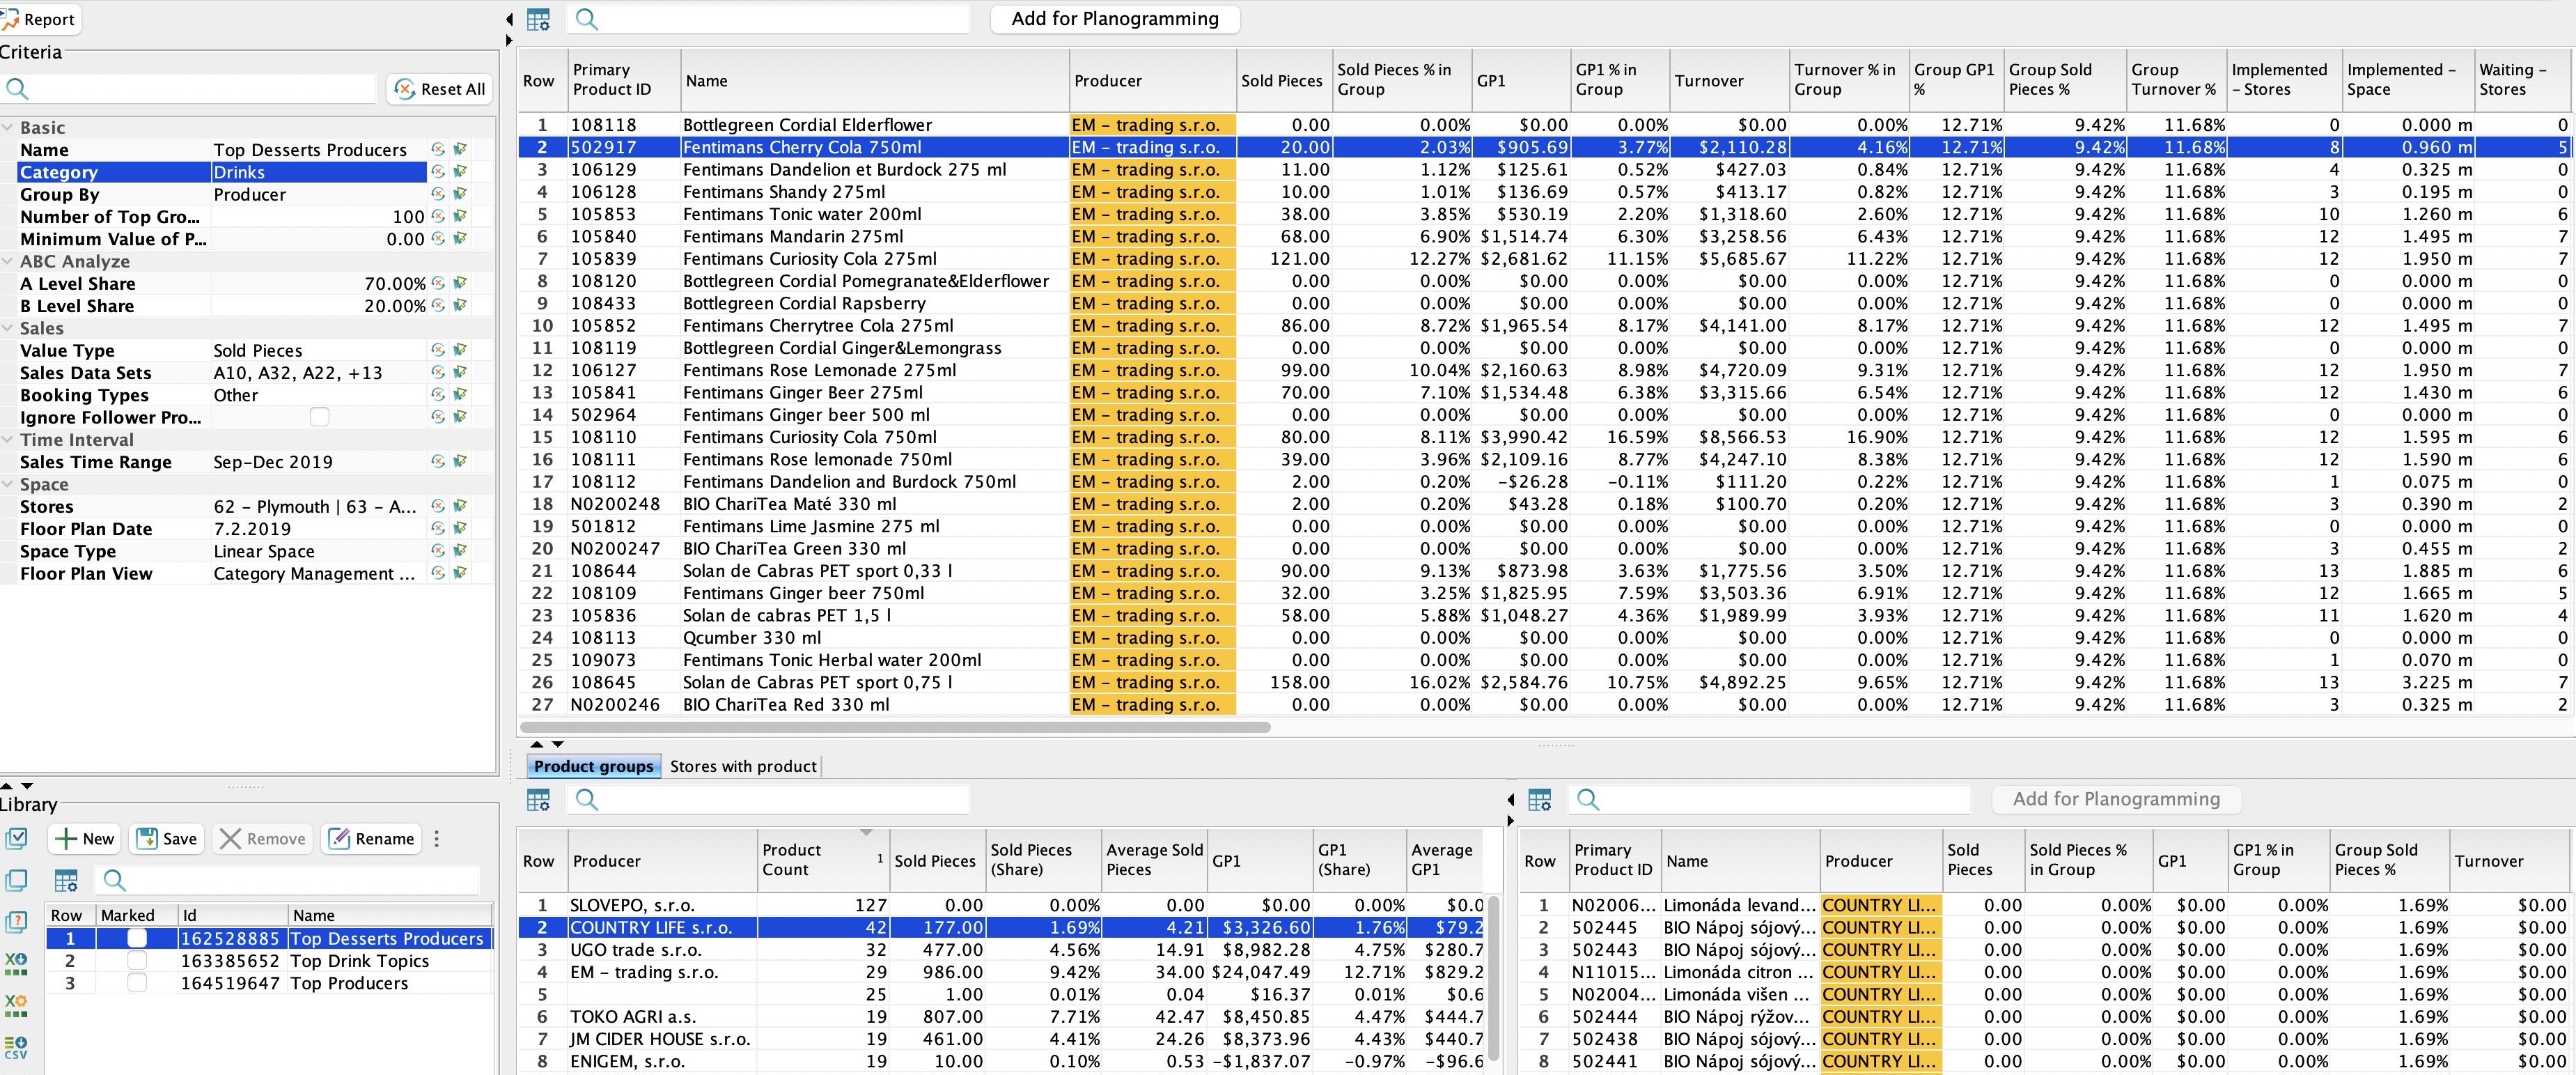Reset the Value Type criterion
This screenshot has width=2576, height=1075.
tap(437, 350)
